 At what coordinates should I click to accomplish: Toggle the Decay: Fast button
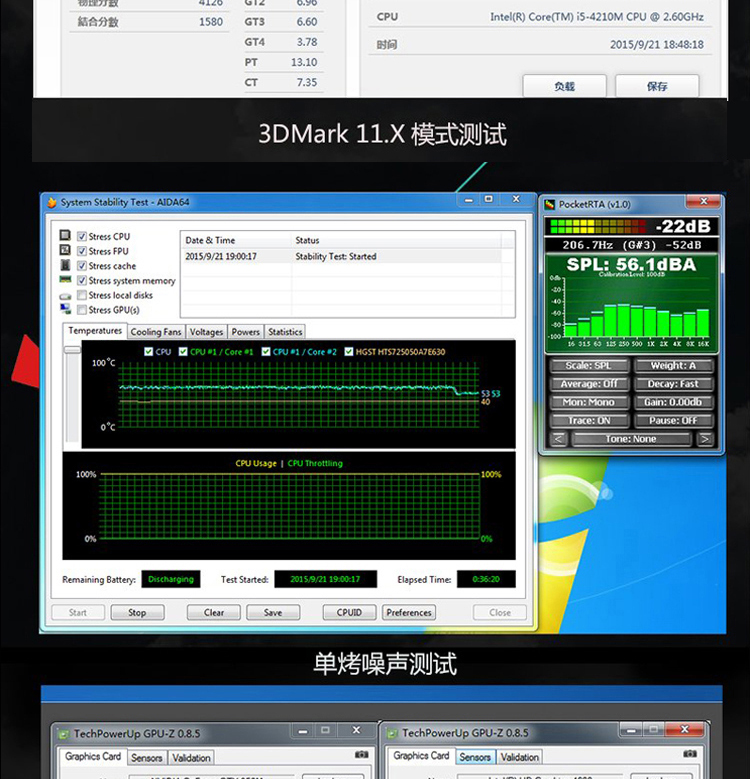click(x=673, y=384)
